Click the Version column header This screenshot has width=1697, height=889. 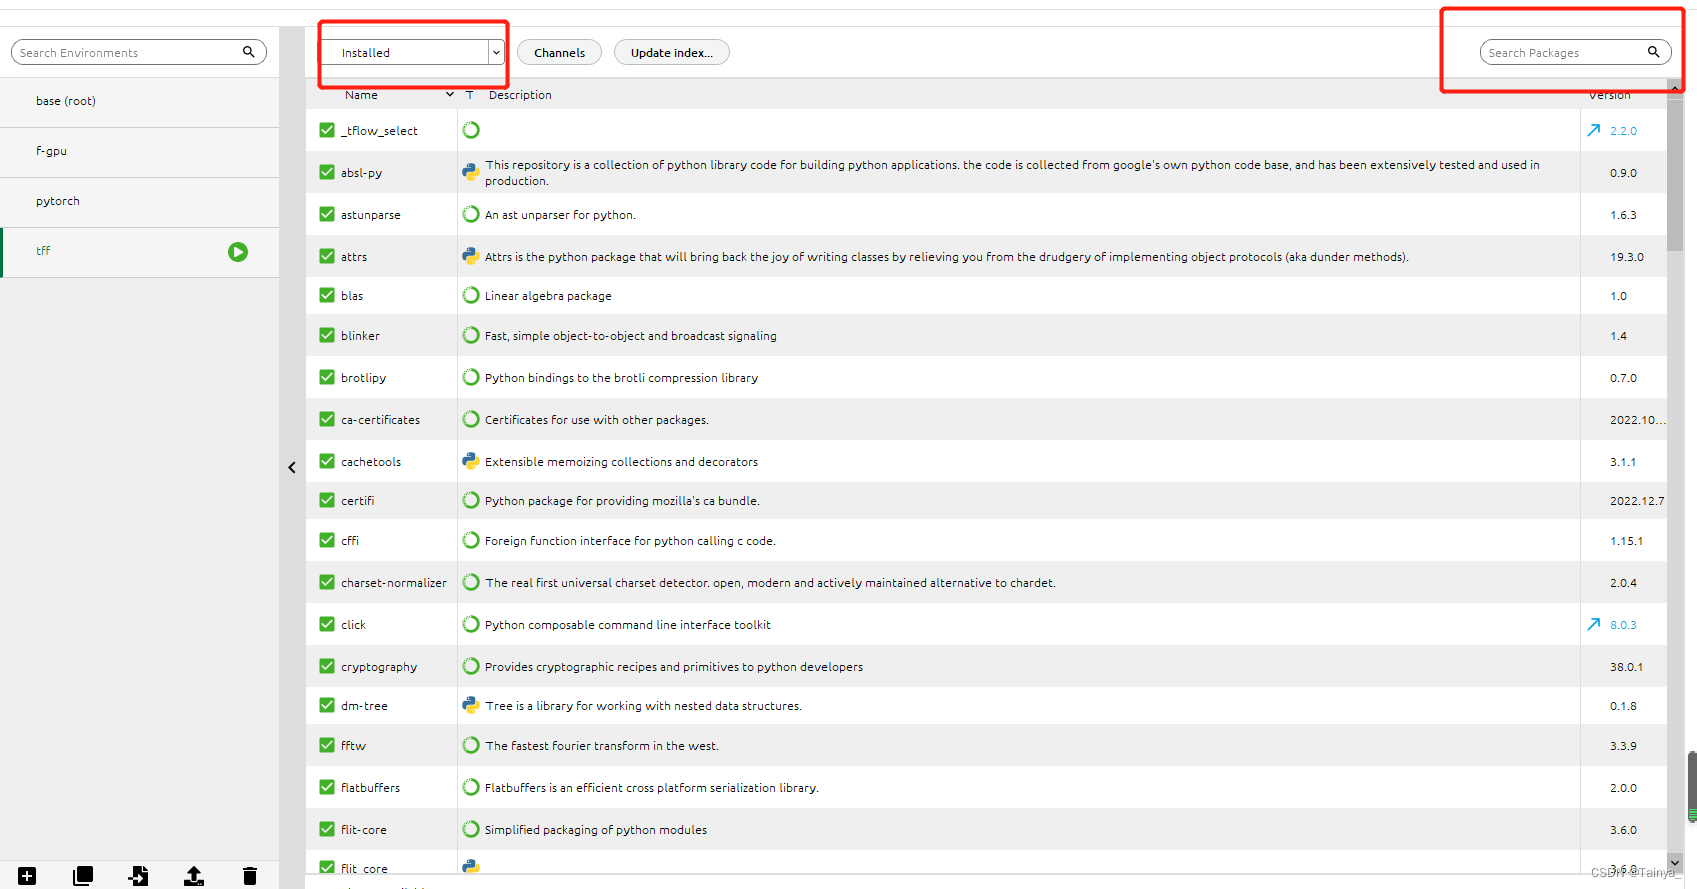[1609, 95]
